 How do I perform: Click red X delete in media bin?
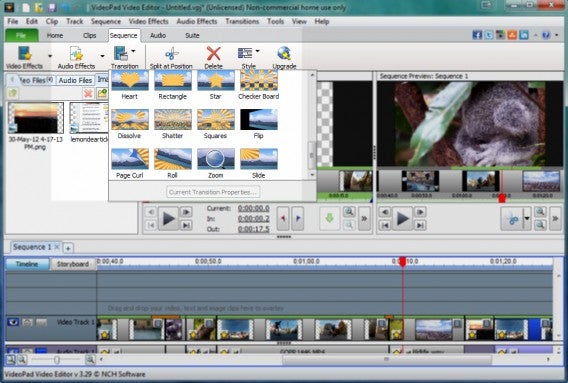pos(88,93)
